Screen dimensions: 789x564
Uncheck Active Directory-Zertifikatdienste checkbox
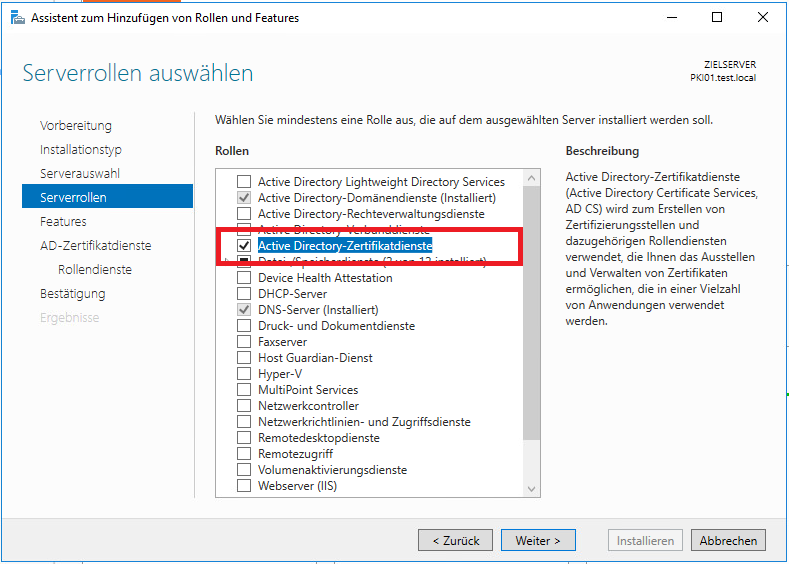click(x=244, y=246)
